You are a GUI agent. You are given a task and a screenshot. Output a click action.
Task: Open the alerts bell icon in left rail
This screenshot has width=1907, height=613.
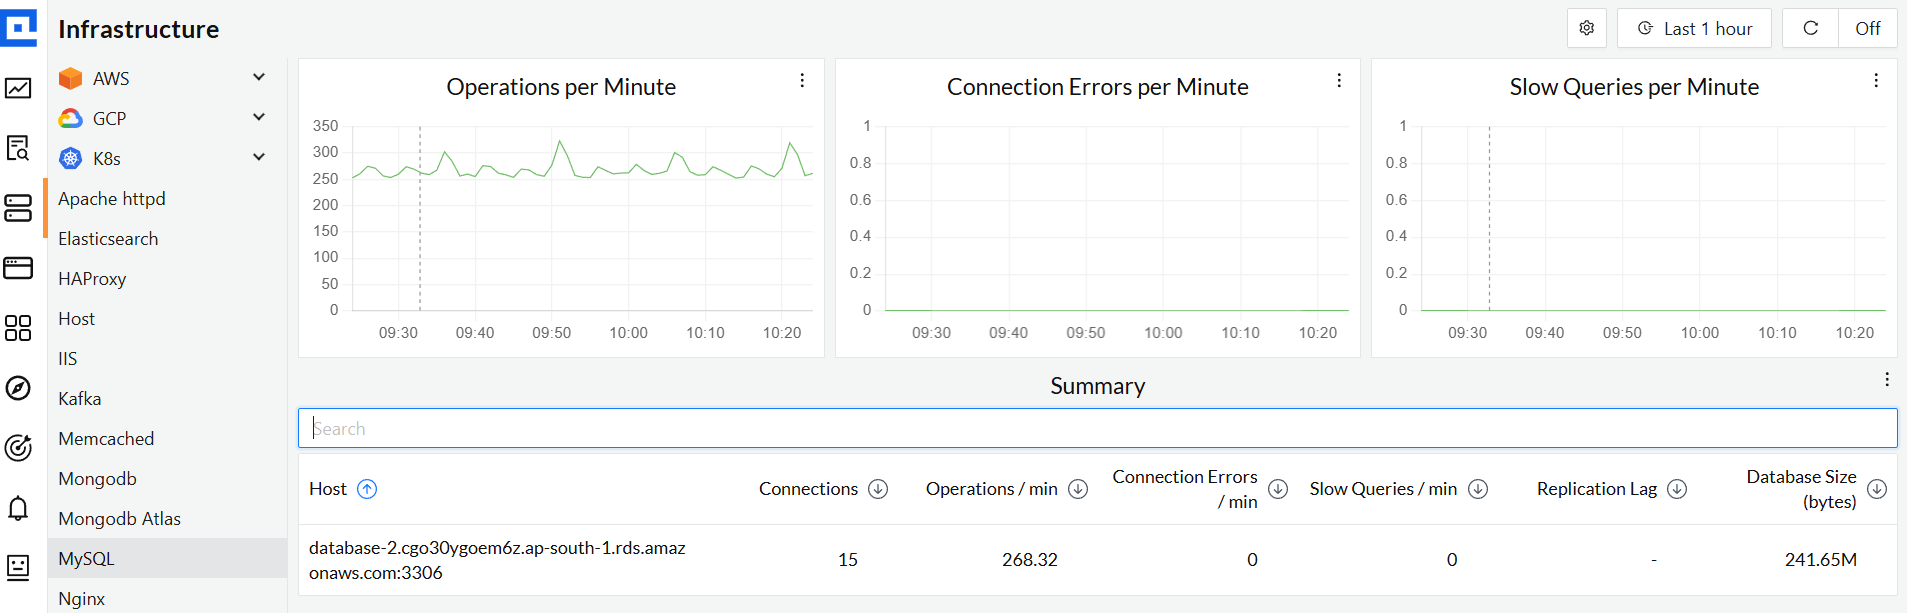click(18, 508)
